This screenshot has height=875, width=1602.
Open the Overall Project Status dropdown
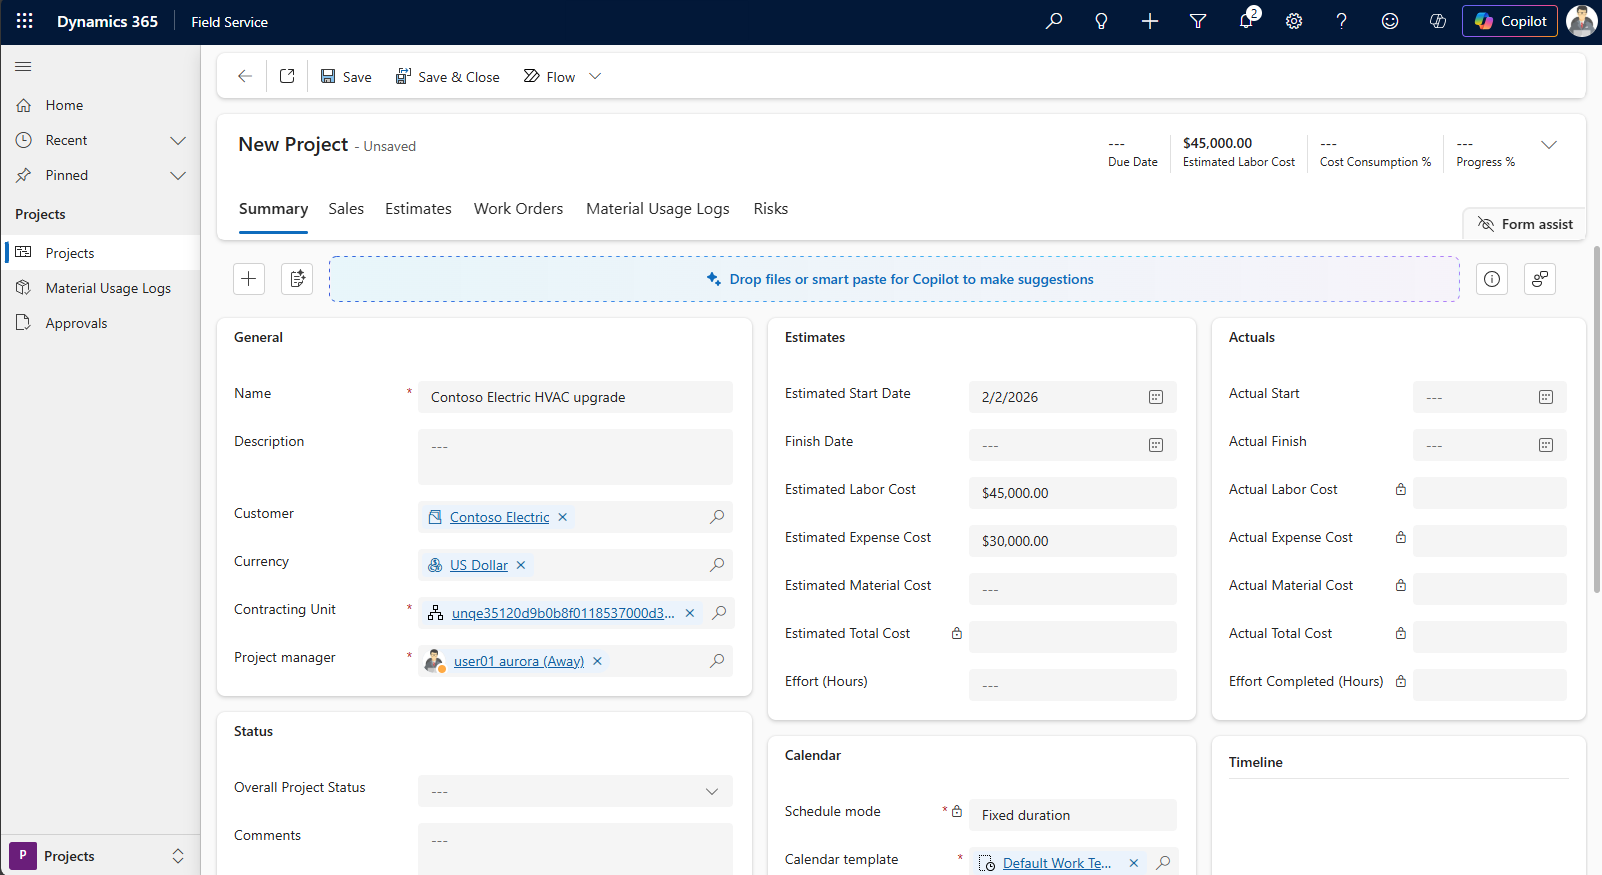[x=575, y=791]
